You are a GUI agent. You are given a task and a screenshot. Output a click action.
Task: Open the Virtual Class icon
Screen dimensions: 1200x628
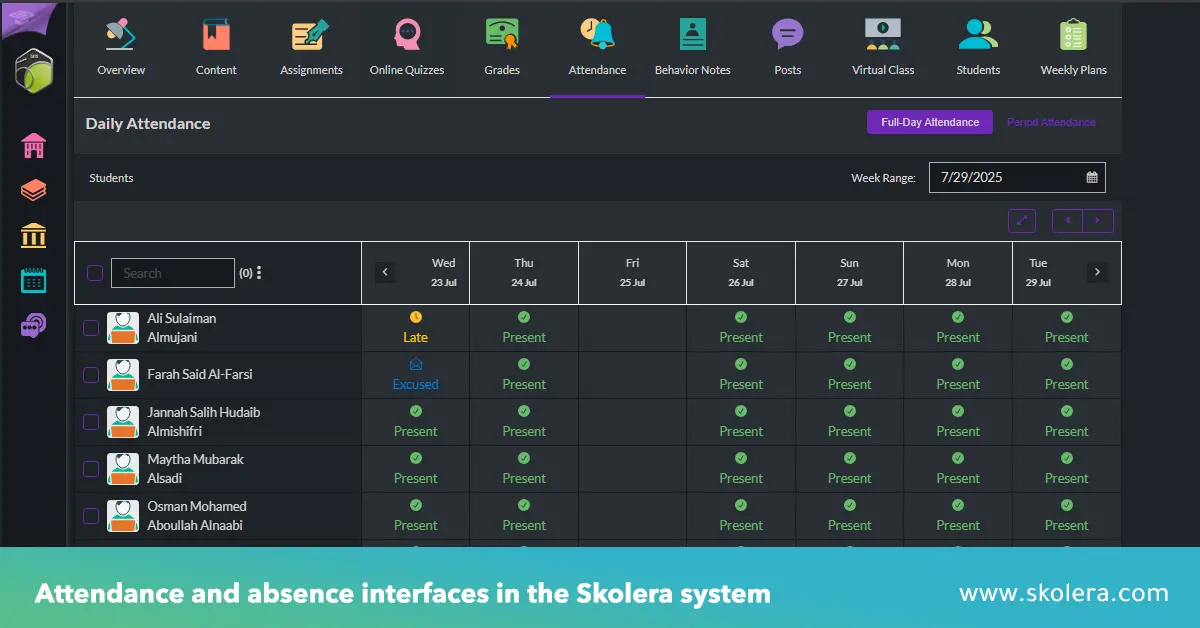tap(882, 35)
